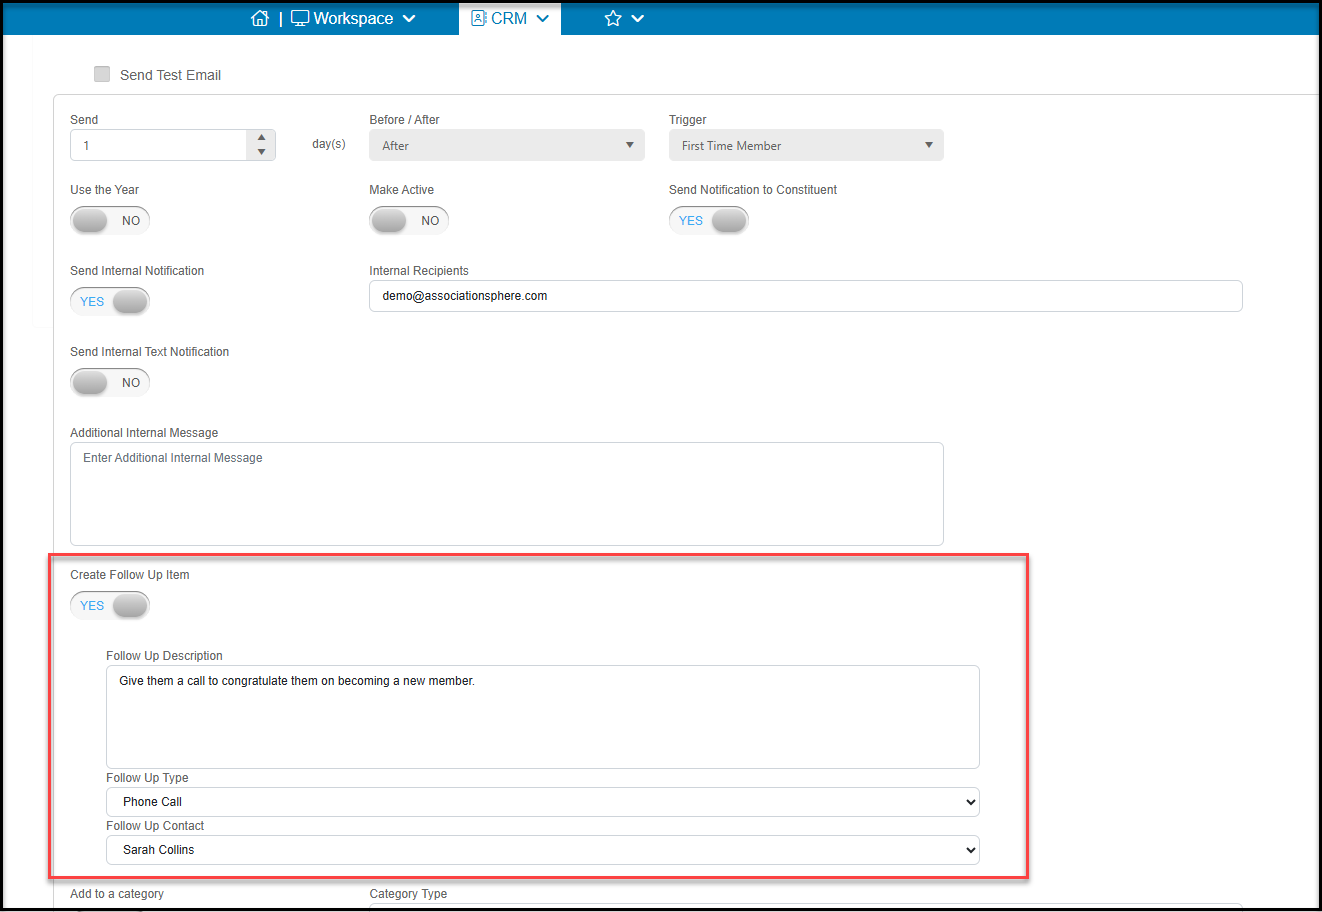
Task: Open the CRM tab
Action: [x=510, y=18]
